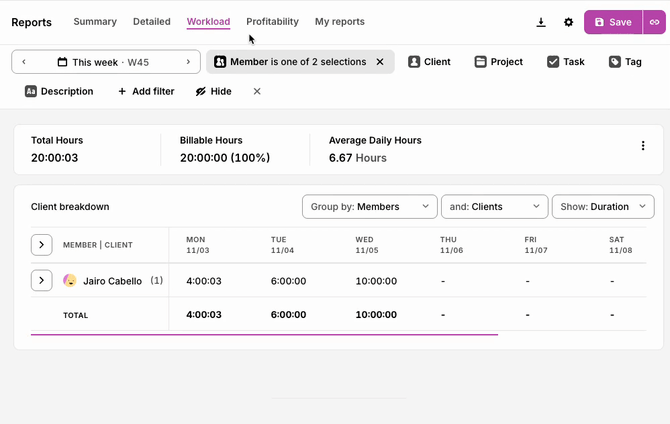Go to previous week with left arrow
This screenshot has width=670, height=424.
click(24, 62)
